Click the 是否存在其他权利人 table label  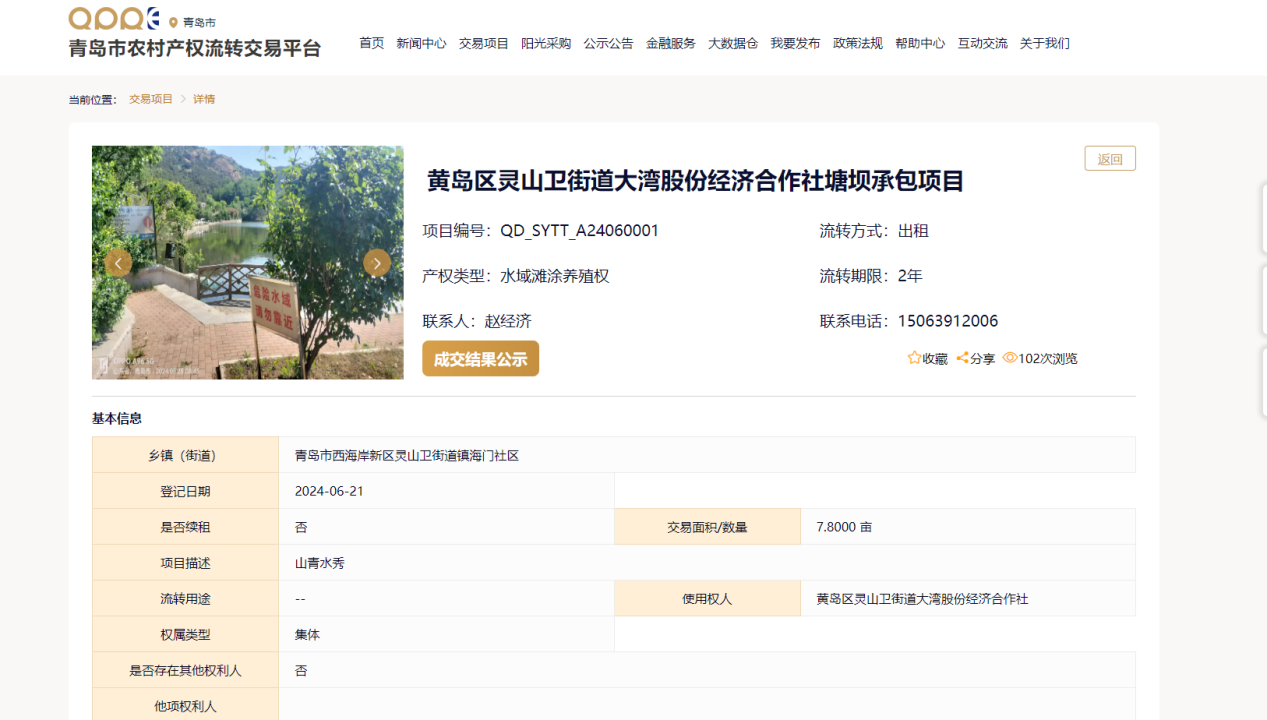pyautogui.click(x=185, y=671)
